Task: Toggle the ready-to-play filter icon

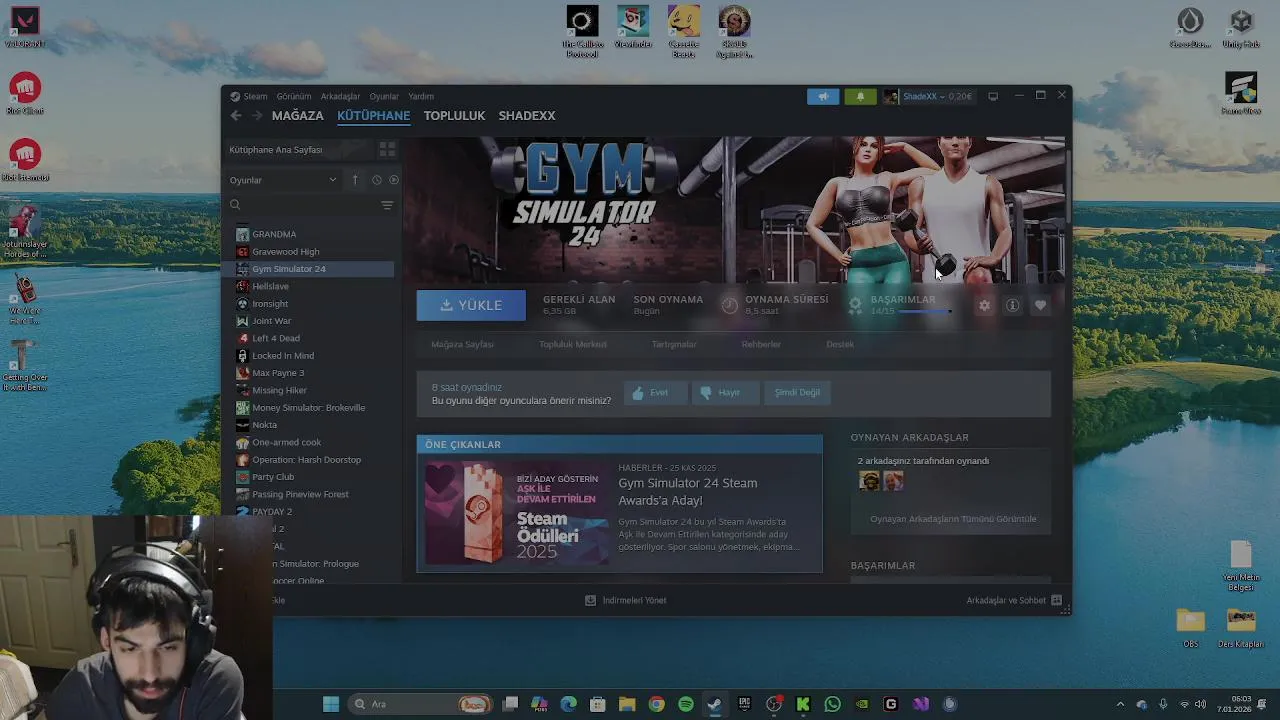Action: (393, 180)
